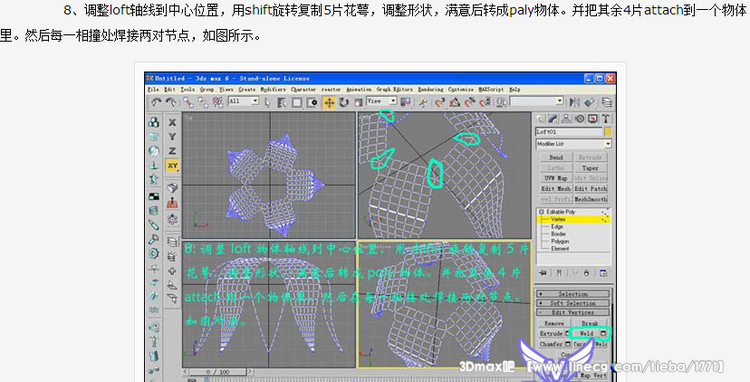The image size is (750, 382).
Task: Toggle Window/Crossing selection mode
Action: [x=312, y=102]
